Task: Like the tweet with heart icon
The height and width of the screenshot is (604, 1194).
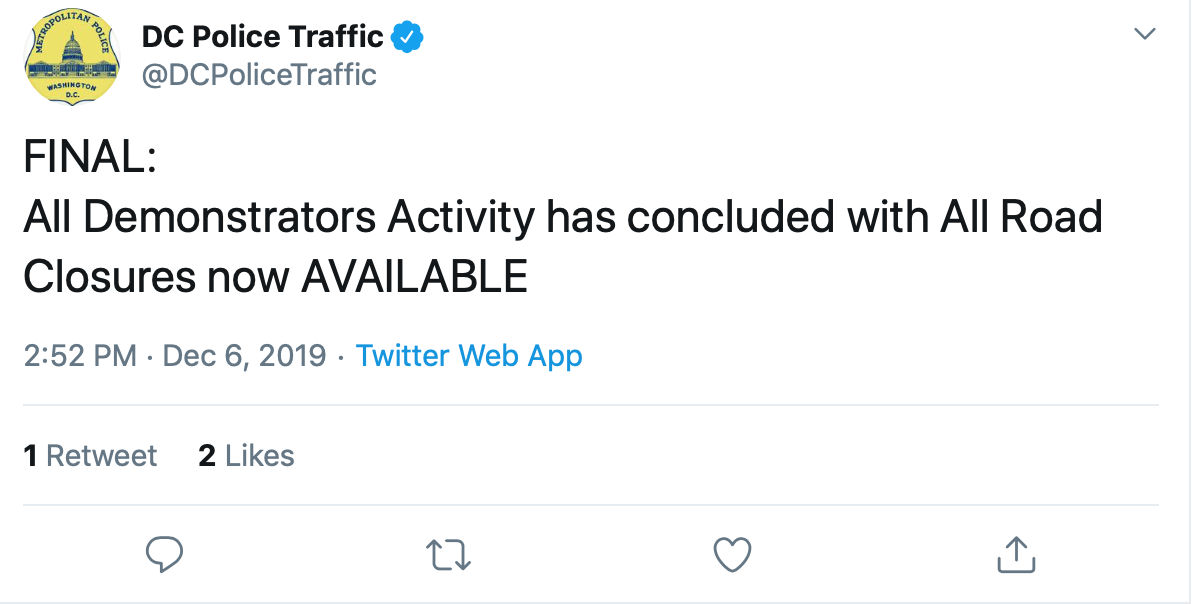Action: coord(733,554)
